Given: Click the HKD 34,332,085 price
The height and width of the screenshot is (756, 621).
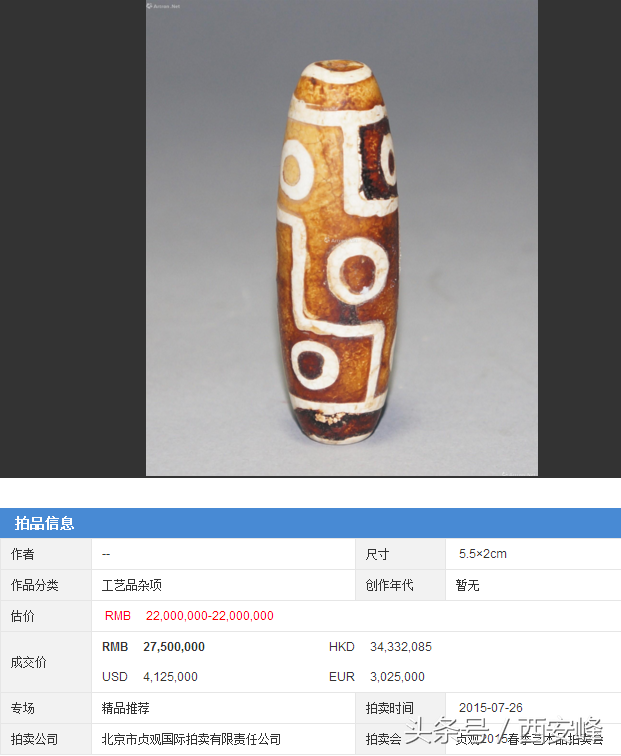Looking at the screenshot, I should (x=380, y=647).
